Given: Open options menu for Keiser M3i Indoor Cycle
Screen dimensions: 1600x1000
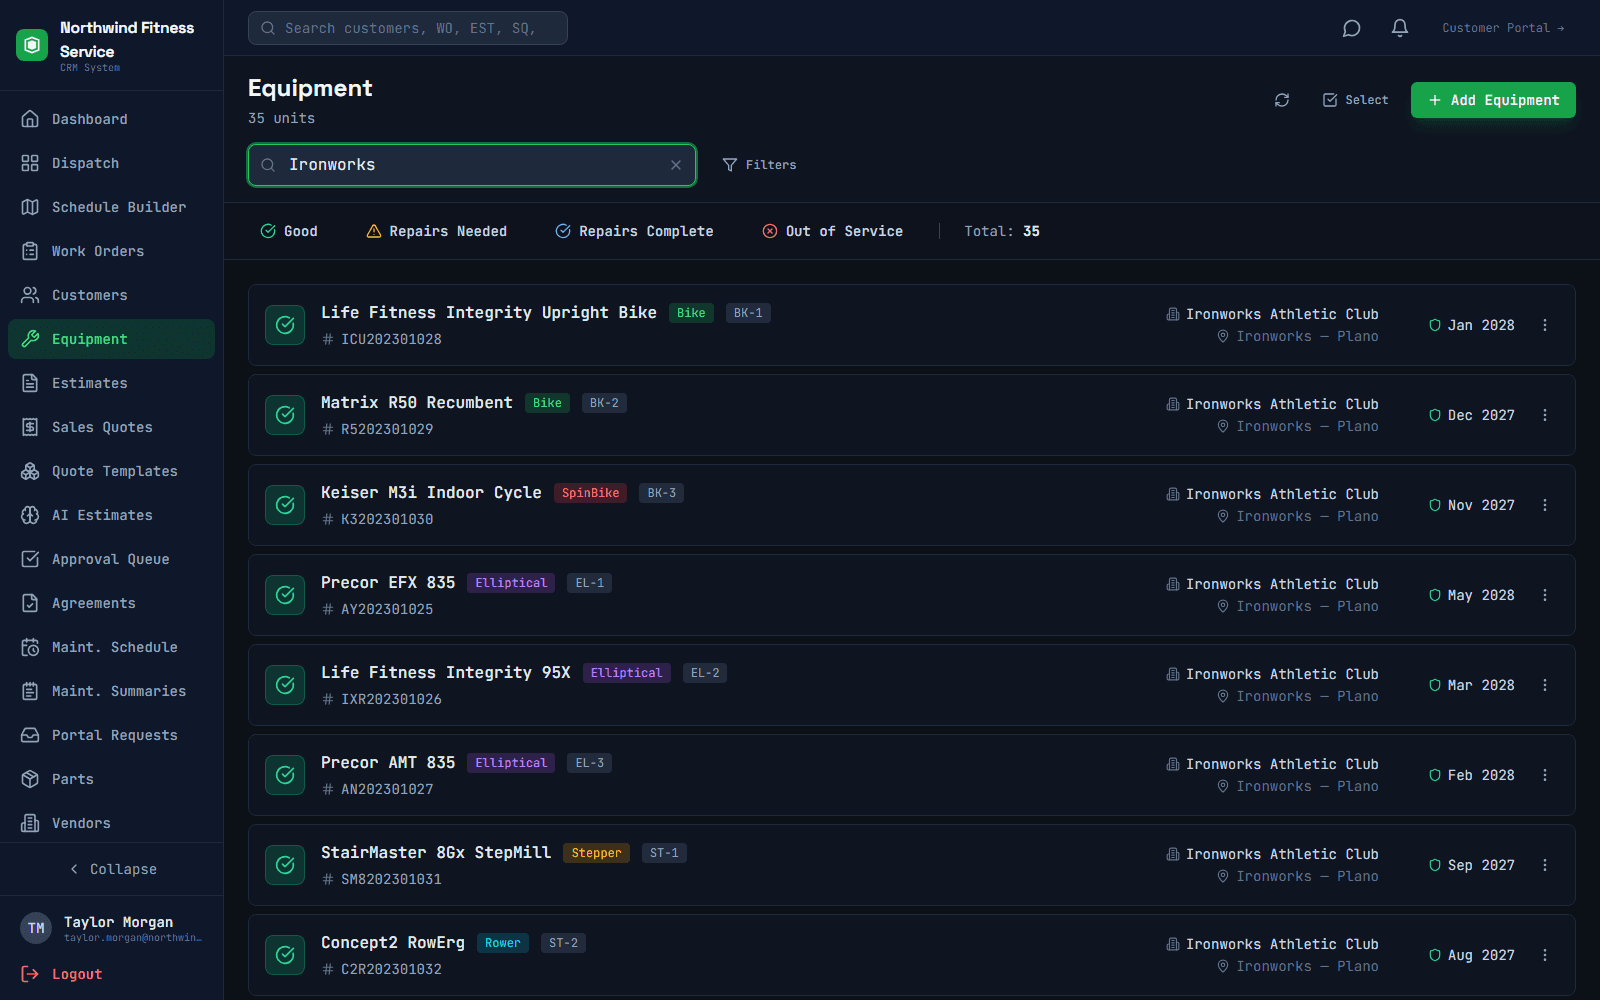Looking at the screenshot, I should (1545, 505).
